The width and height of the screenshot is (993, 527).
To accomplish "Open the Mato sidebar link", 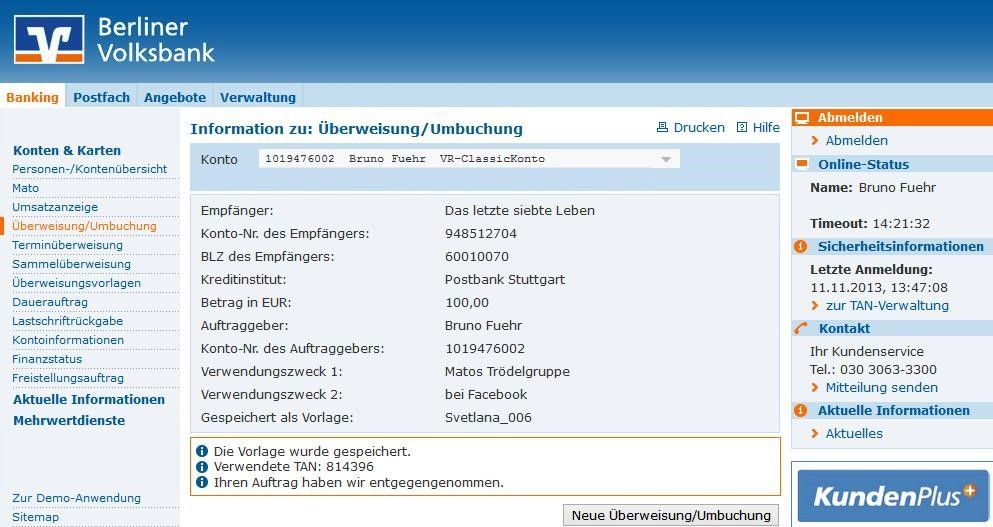I will click(25, 188).
